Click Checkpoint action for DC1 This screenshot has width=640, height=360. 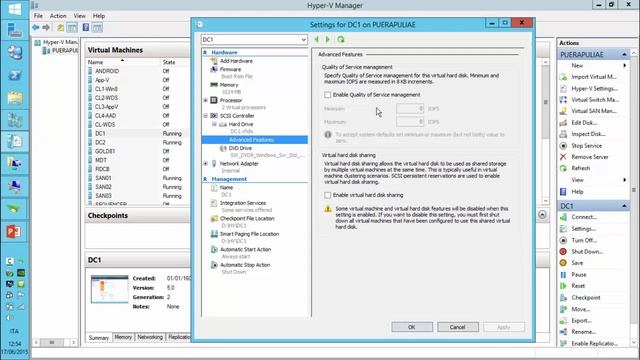click(x=585, y=298)
